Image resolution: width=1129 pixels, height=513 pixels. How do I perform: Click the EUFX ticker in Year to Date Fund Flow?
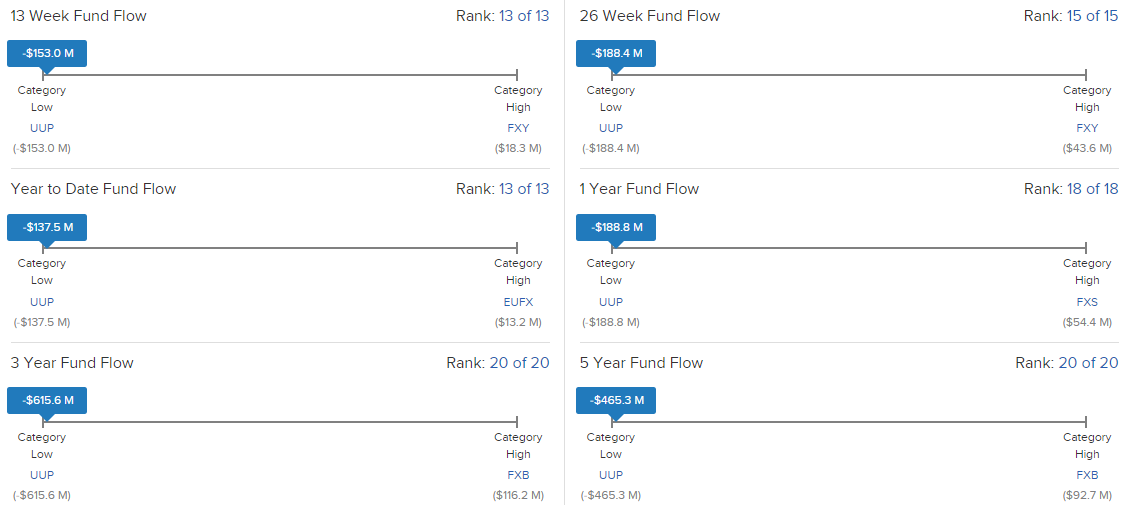coord(518,302)
